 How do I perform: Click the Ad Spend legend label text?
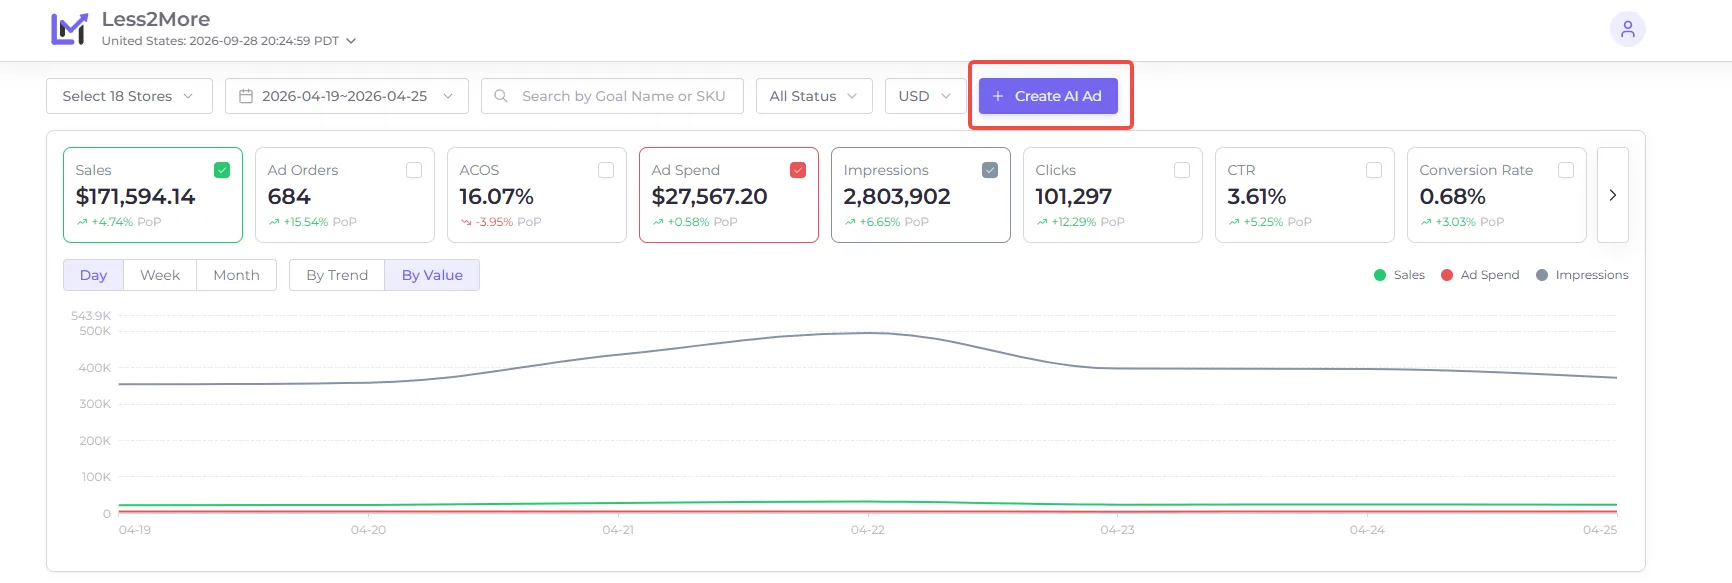pyautogui.click(x=1490, y=275)
